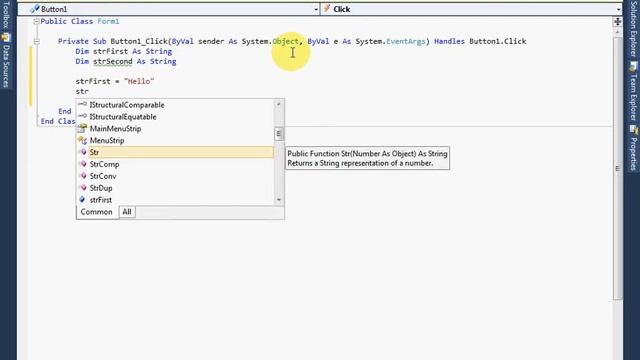Image resolution: width=640 pixels, height=360 pixels.
Task: Click IntelliSense list scroll up arrow
Action: tap(279, 104)
